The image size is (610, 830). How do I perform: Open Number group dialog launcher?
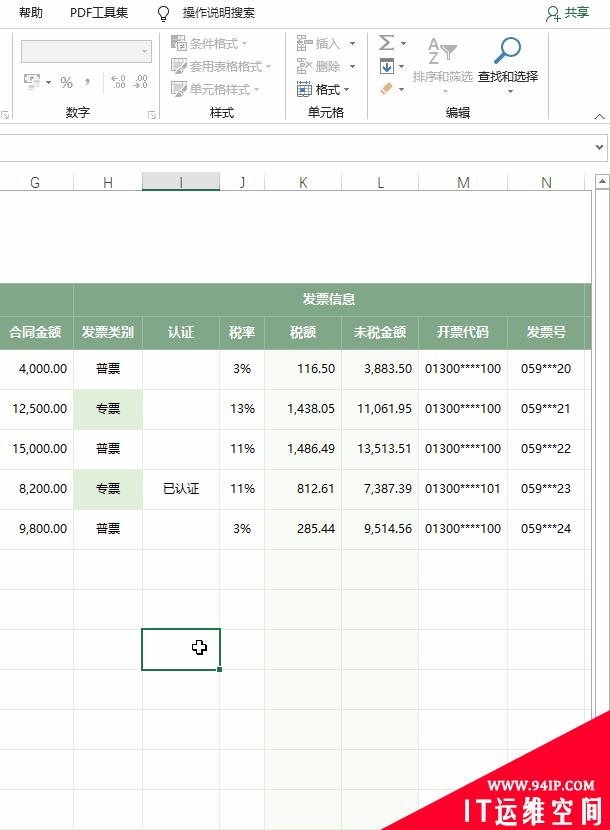(x=152, y=114)
